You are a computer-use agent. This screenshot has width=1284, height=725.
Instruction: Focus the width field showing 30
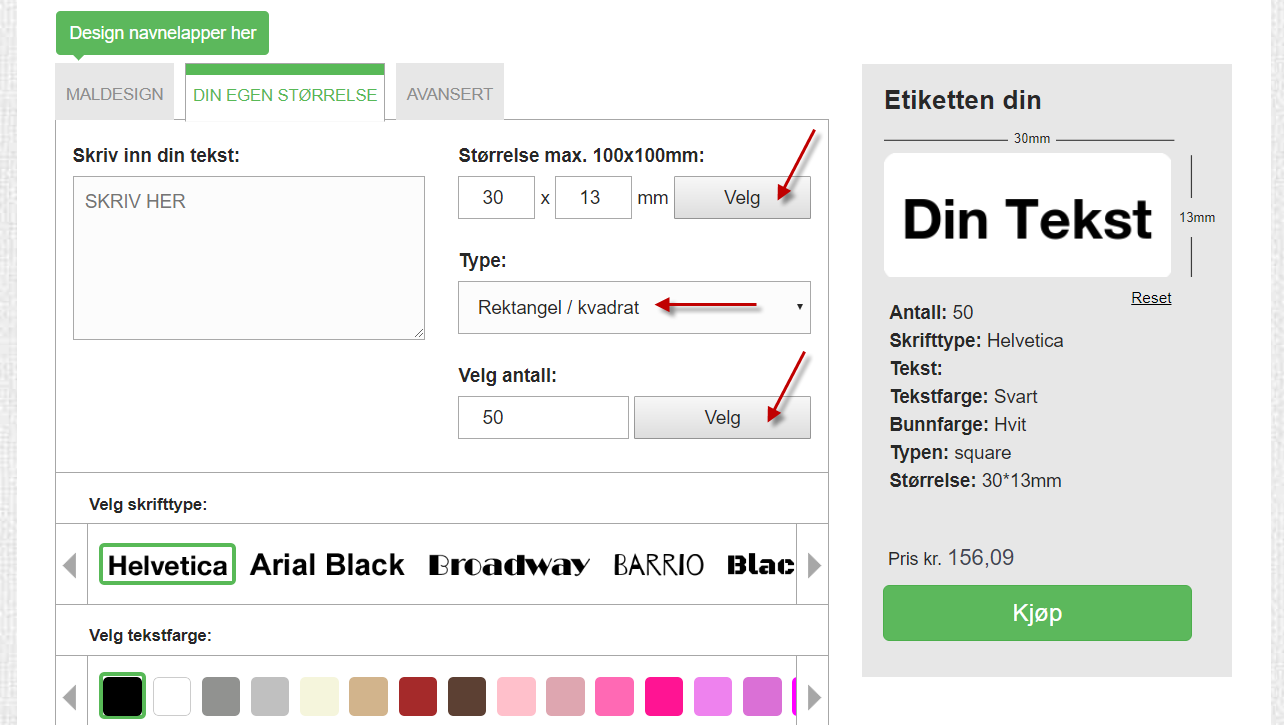[496, 197]
